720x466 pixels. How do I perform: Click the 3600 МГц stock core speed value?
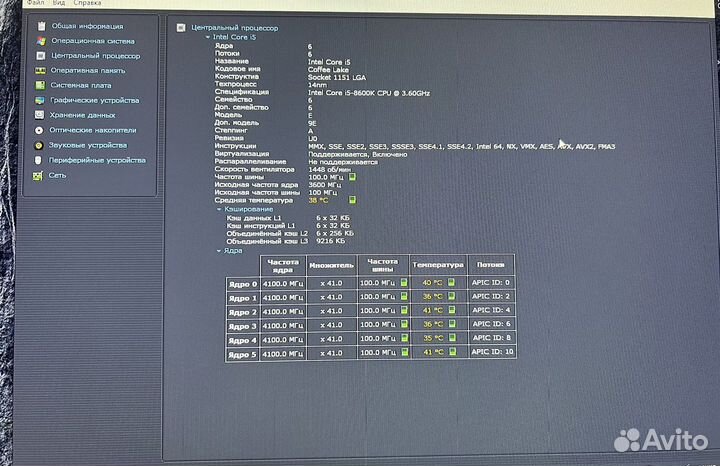click(x=325, y=185)
